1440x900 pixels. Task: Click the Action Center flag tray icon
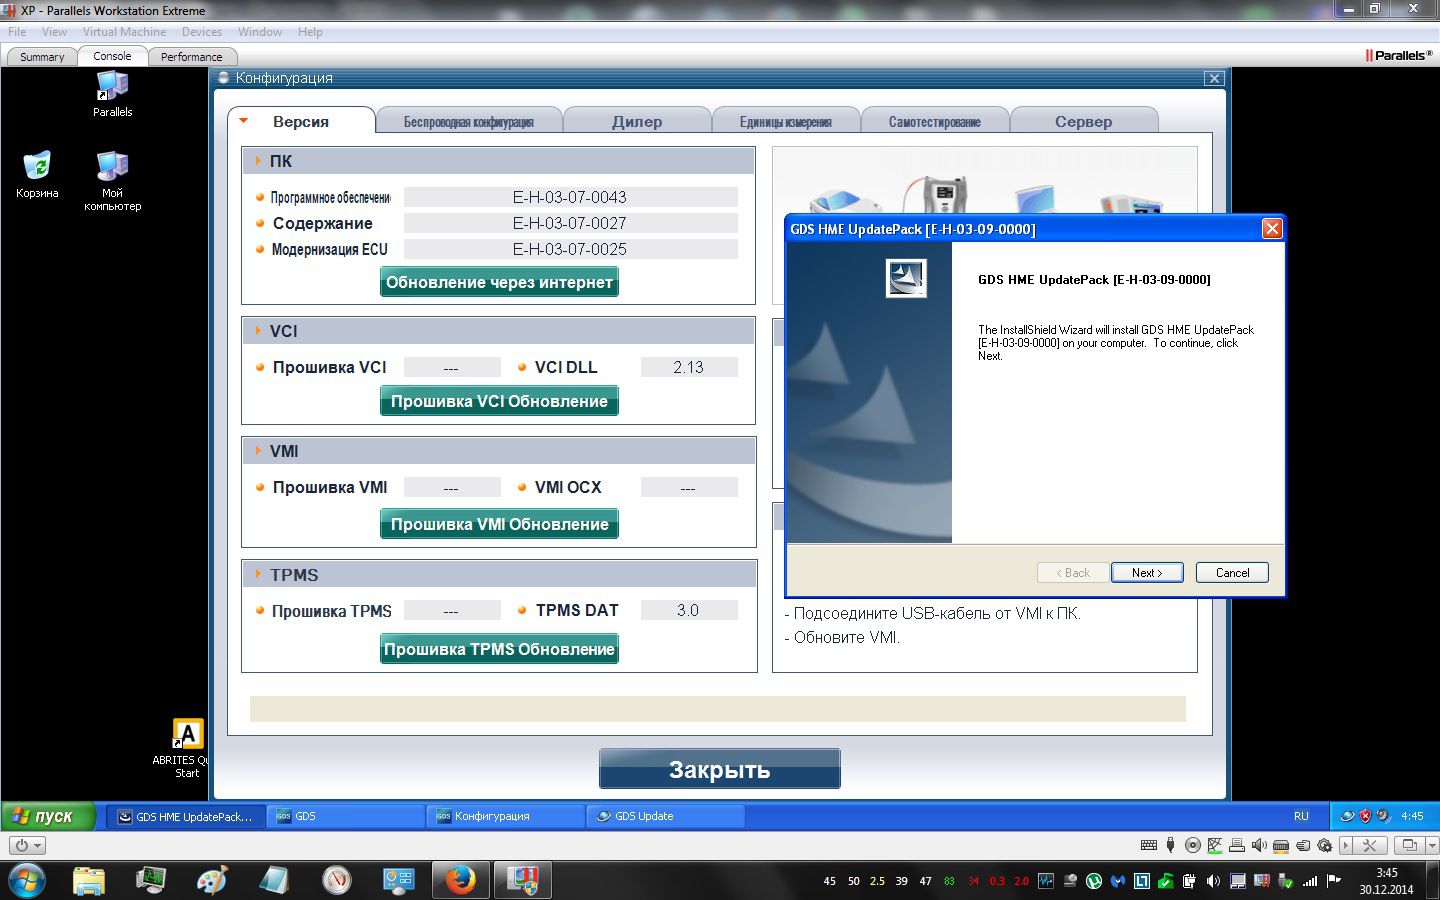(1334, 881)
